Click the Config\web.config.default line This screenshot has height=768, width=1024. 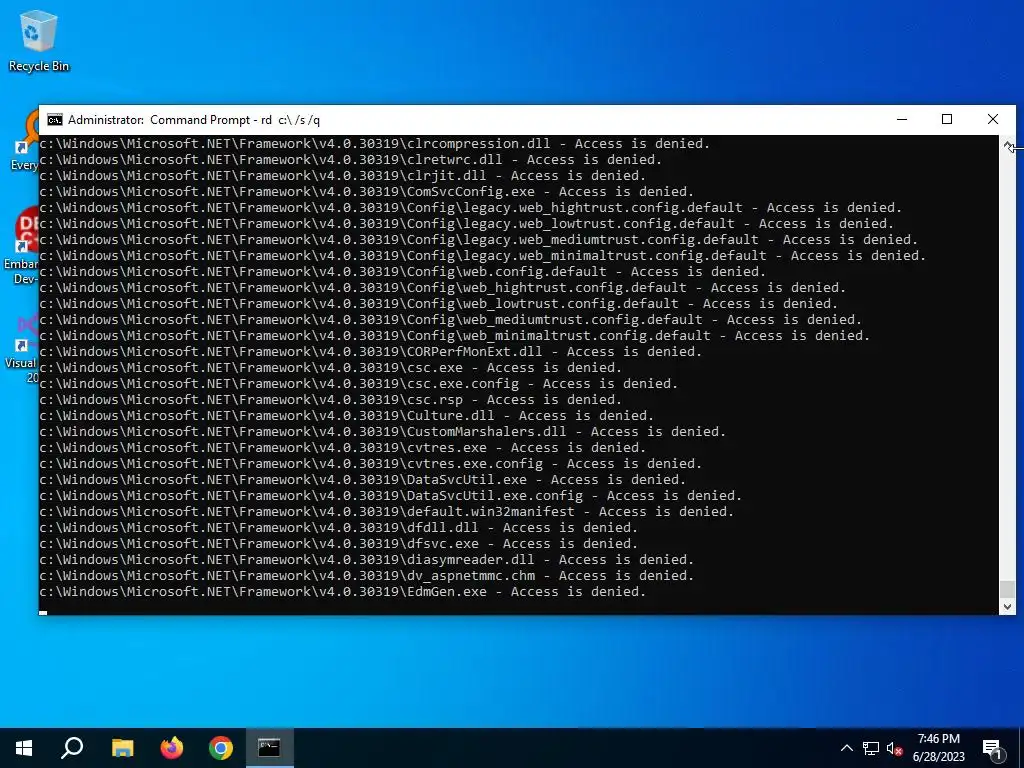403,272
